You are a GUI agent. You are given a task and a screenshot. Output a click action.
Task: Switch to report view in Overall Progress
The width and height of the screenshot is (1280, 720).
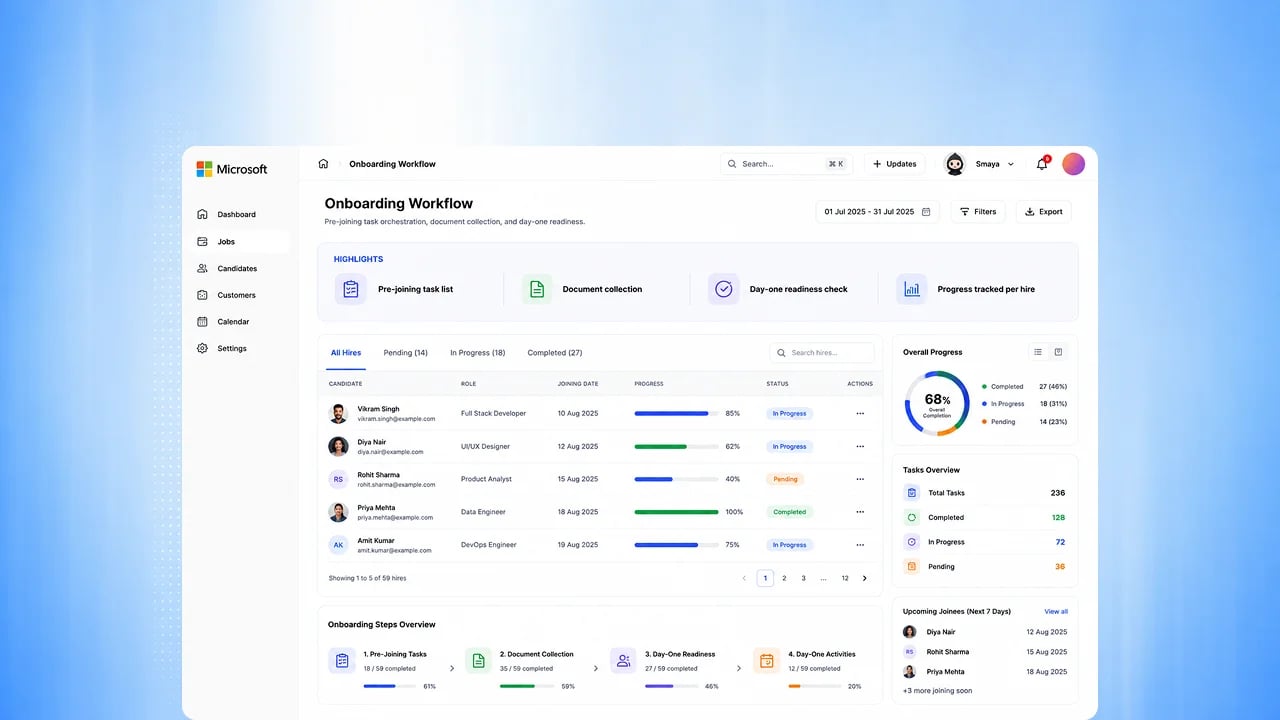click(x=1059, y=352)
